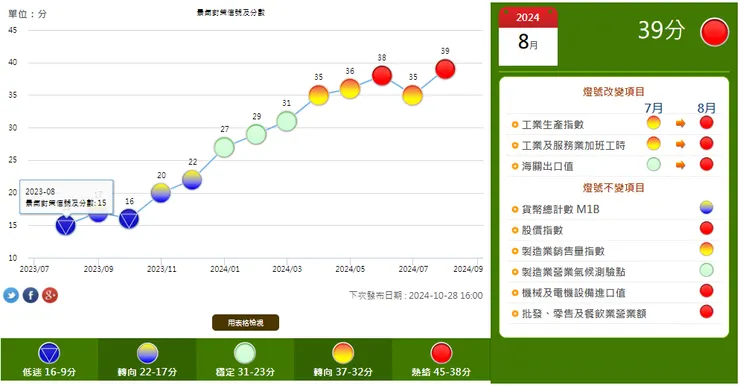Screen dimensions: 740x386
Task: Click the 2024 8月 calendar icon
Action: [x=528, y=37]
